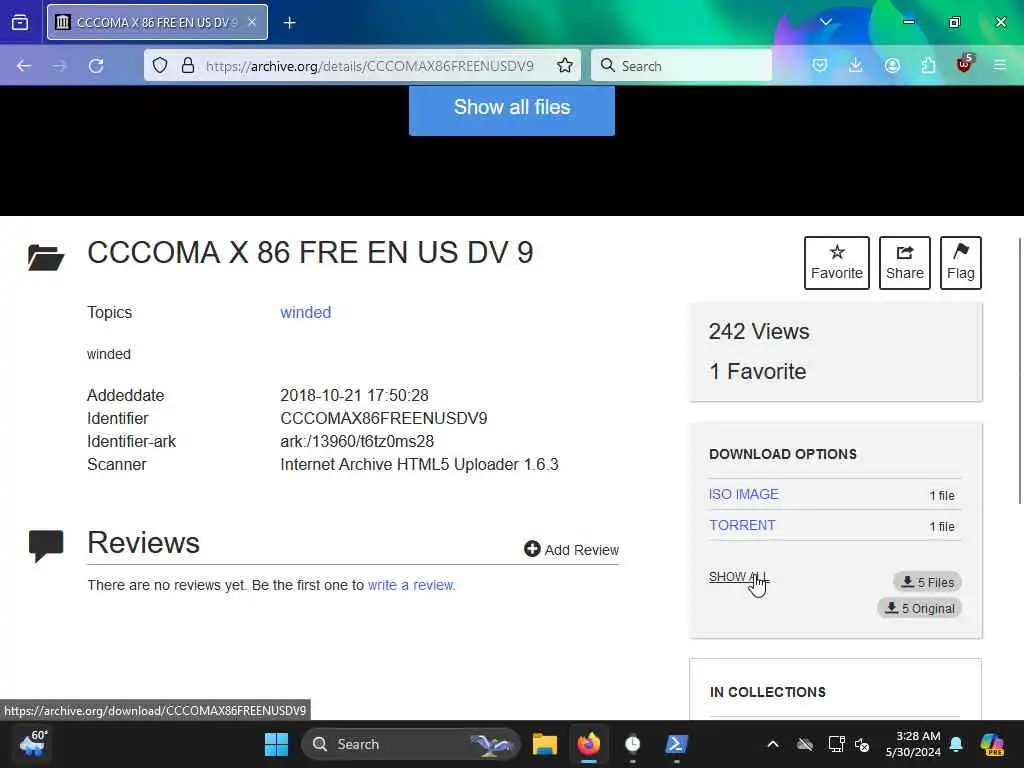Viewport: 1024px width, 768px height.
Task: Bookmark this page with star icon
Action: (565, 65)
